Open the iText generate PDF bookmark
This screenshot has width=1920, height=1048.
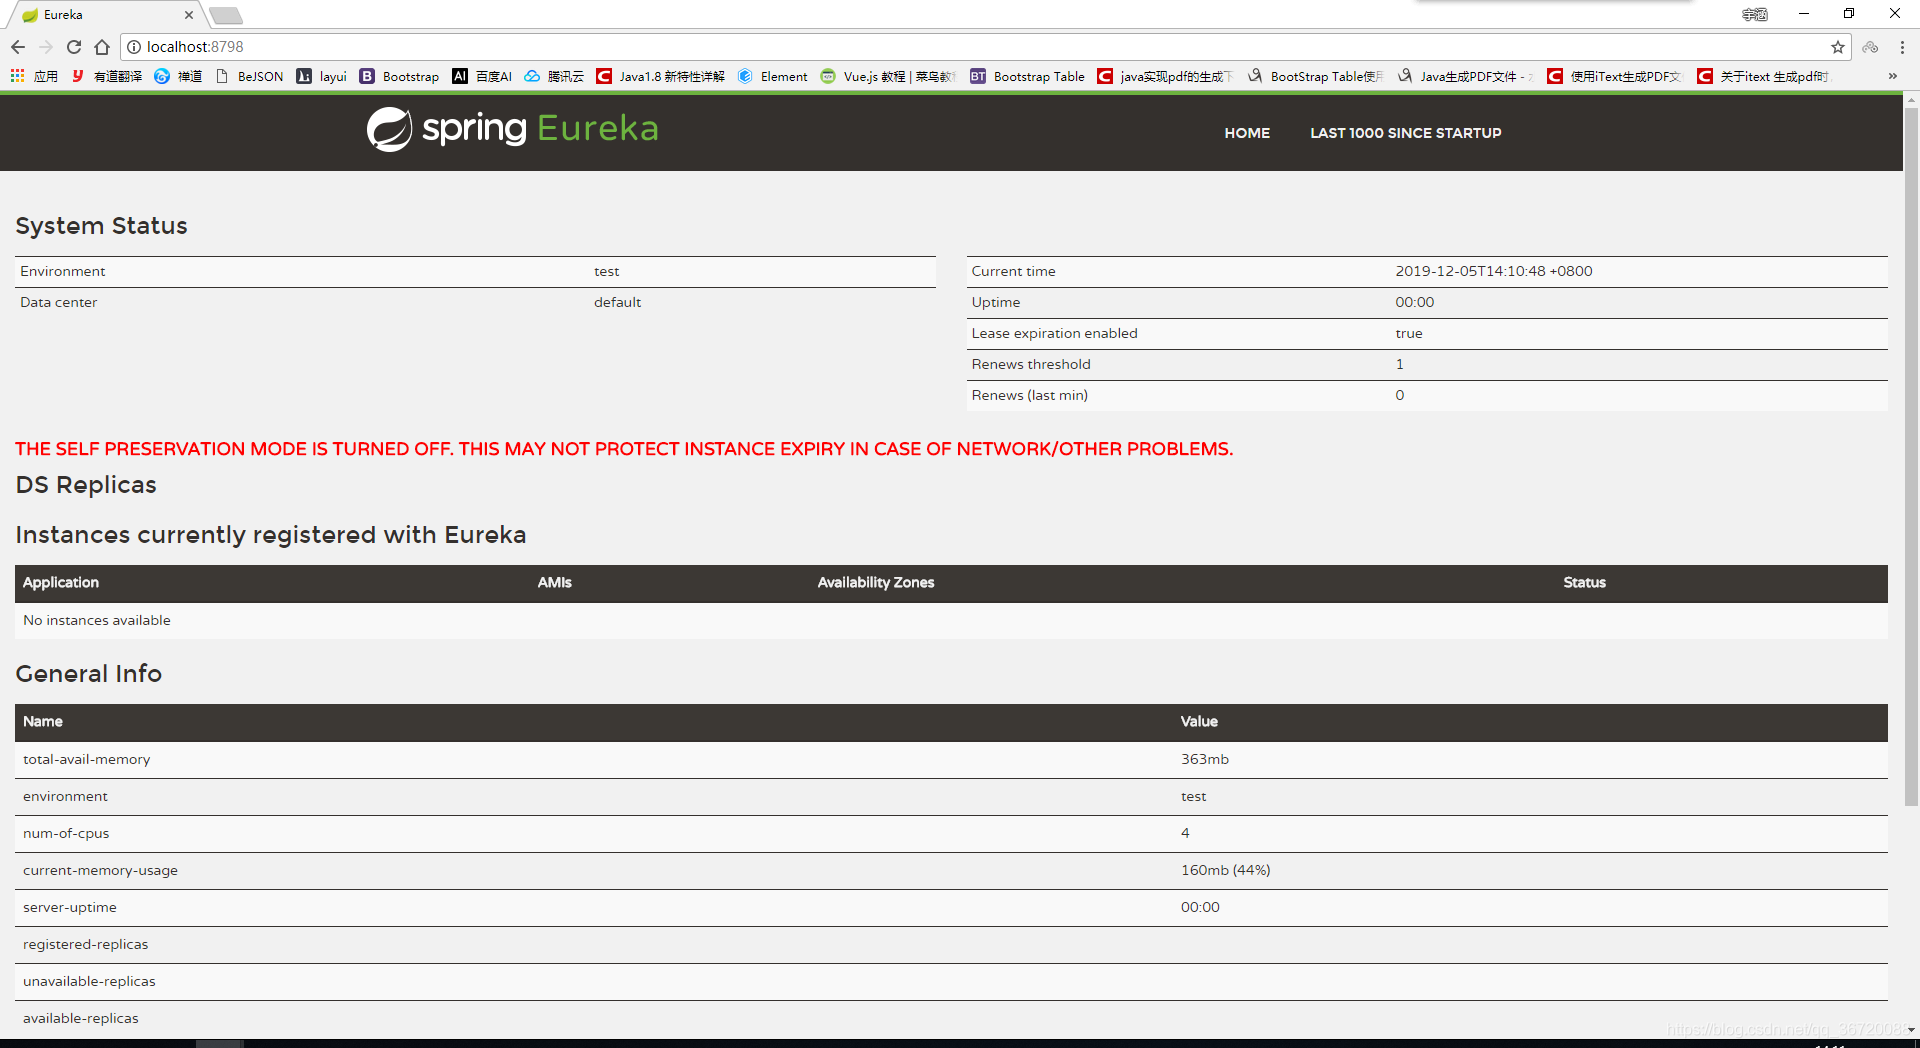pos(1616,76)
